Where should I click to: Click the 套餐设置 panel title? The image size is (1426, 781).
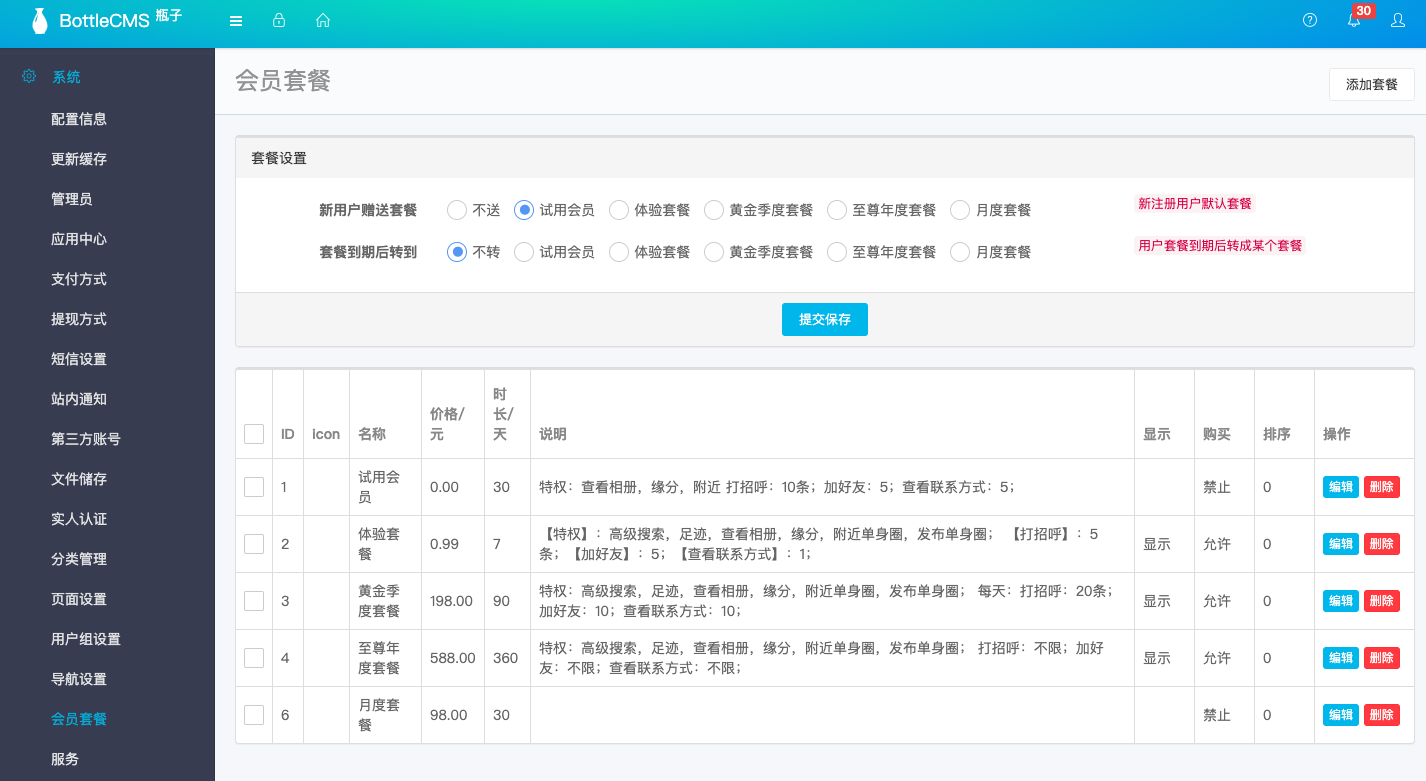(279, 158)
